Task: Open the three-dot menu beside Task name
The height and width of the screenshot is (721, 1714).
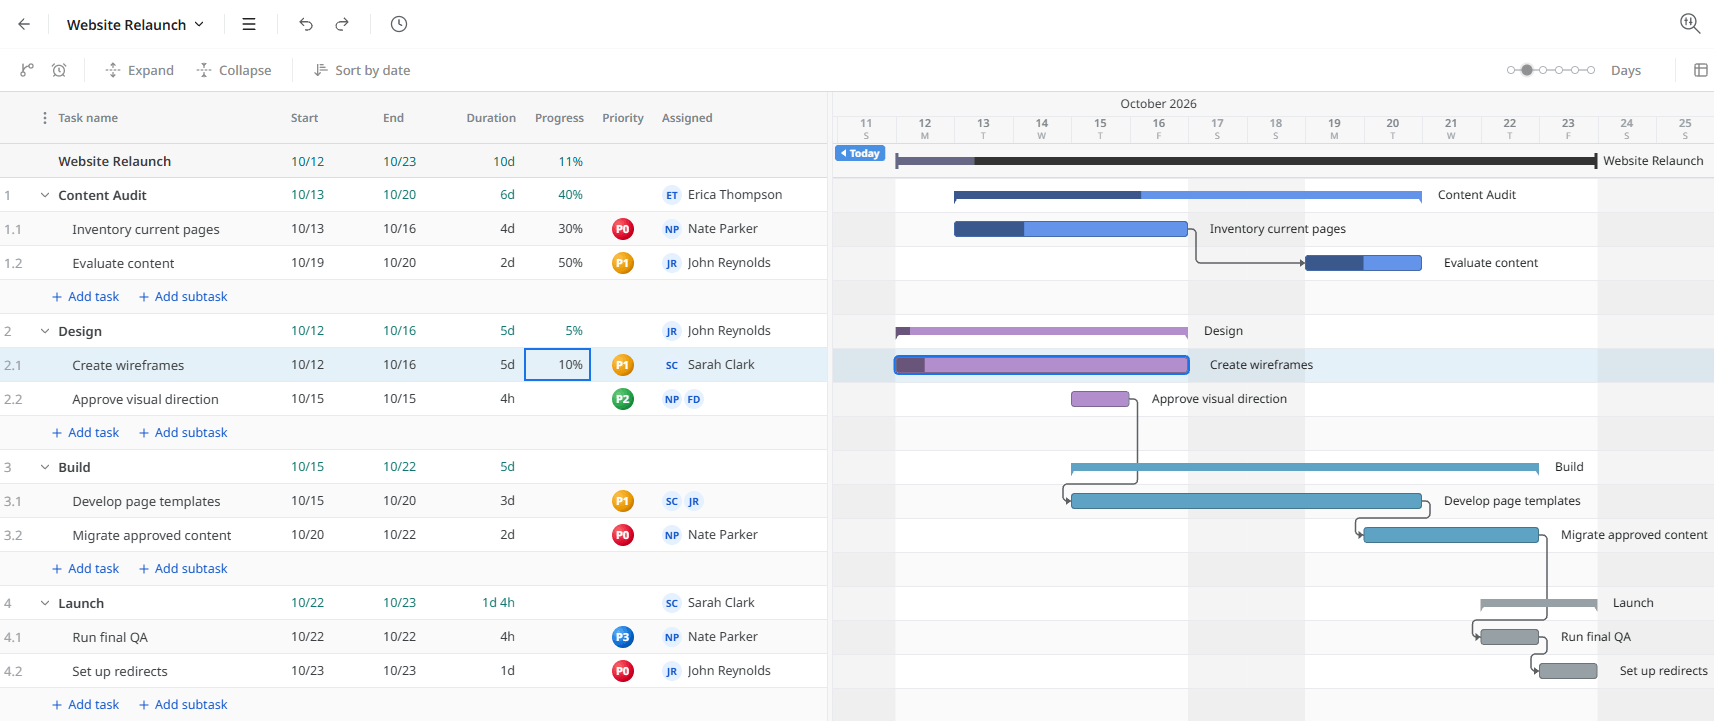Action: (x=44, y=118)
